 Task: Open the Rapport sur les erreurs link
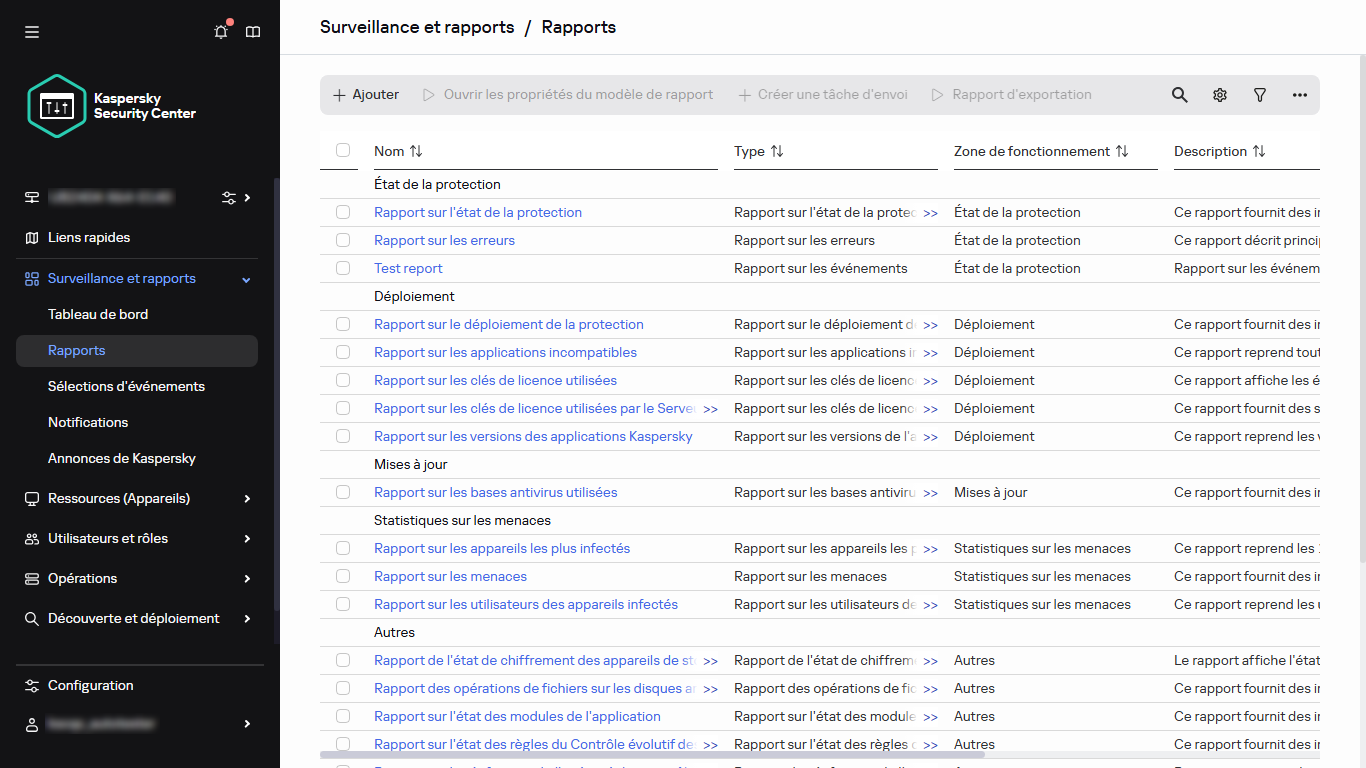click(x=444, y=240)
